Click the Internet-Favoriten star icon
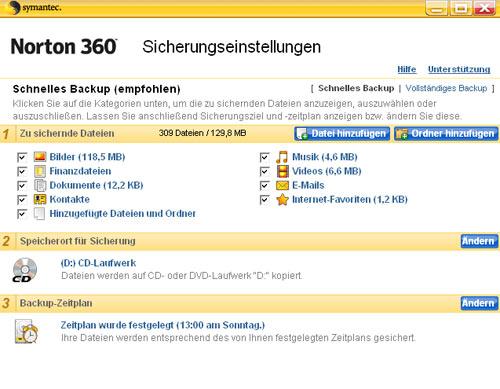The image size is (500, 389). [x=282, y=200]
